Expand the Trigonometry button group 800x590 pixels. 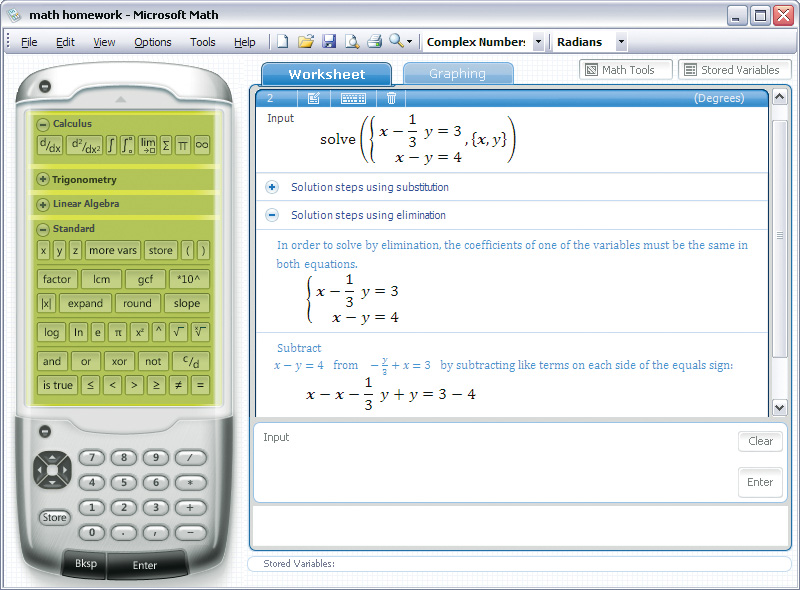click(43, 180)
